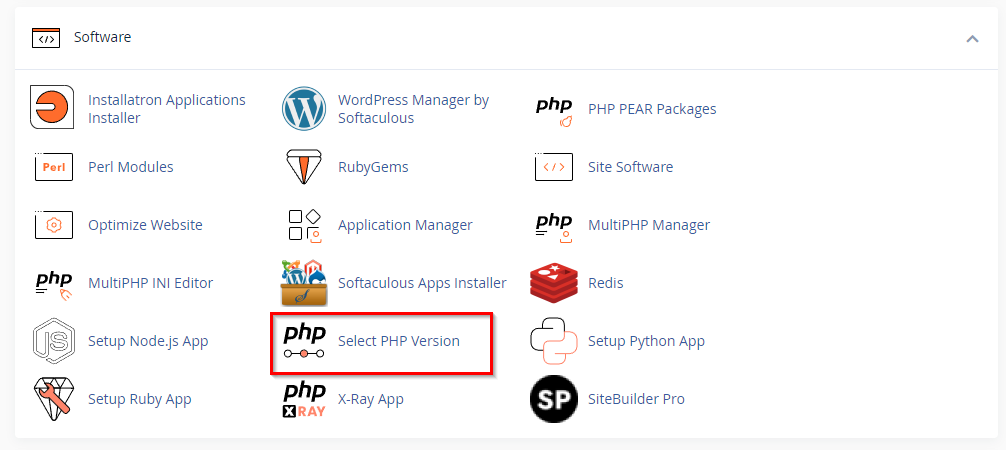Open Setup Python App link
The width and height of the screenshot is (1006, 450).
point(647,341)
